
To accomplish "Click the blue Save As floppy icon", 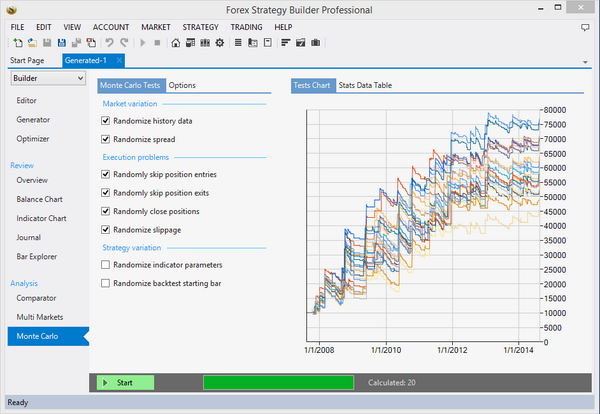I will [x=62, y=42].
